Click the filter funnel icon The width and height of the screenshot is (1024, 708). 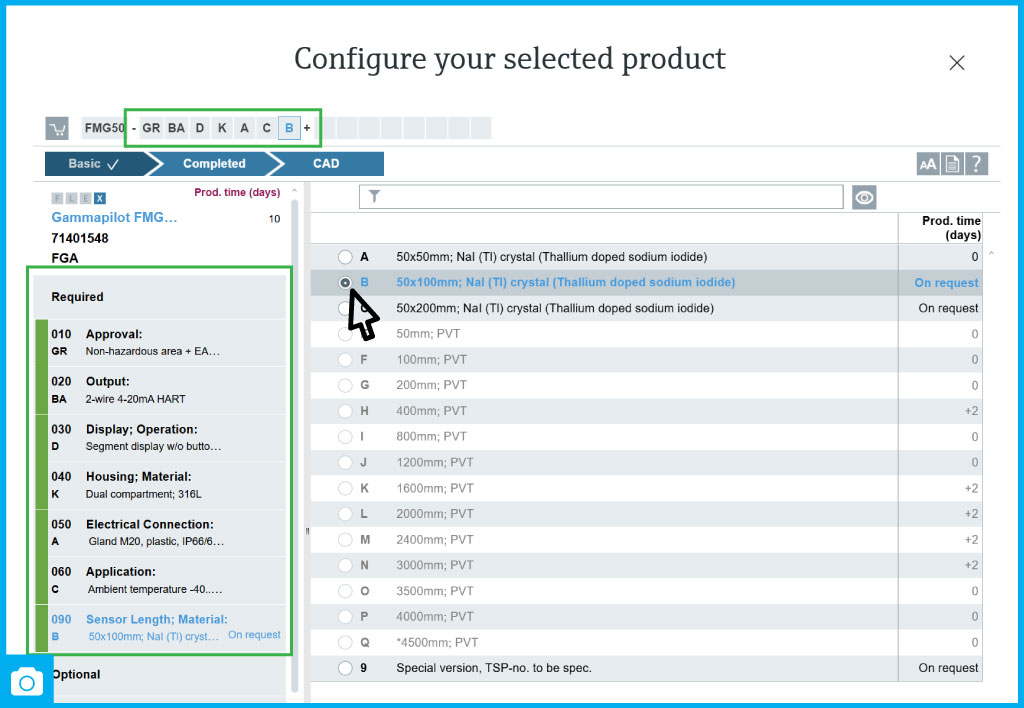click(x=374, y=197)
